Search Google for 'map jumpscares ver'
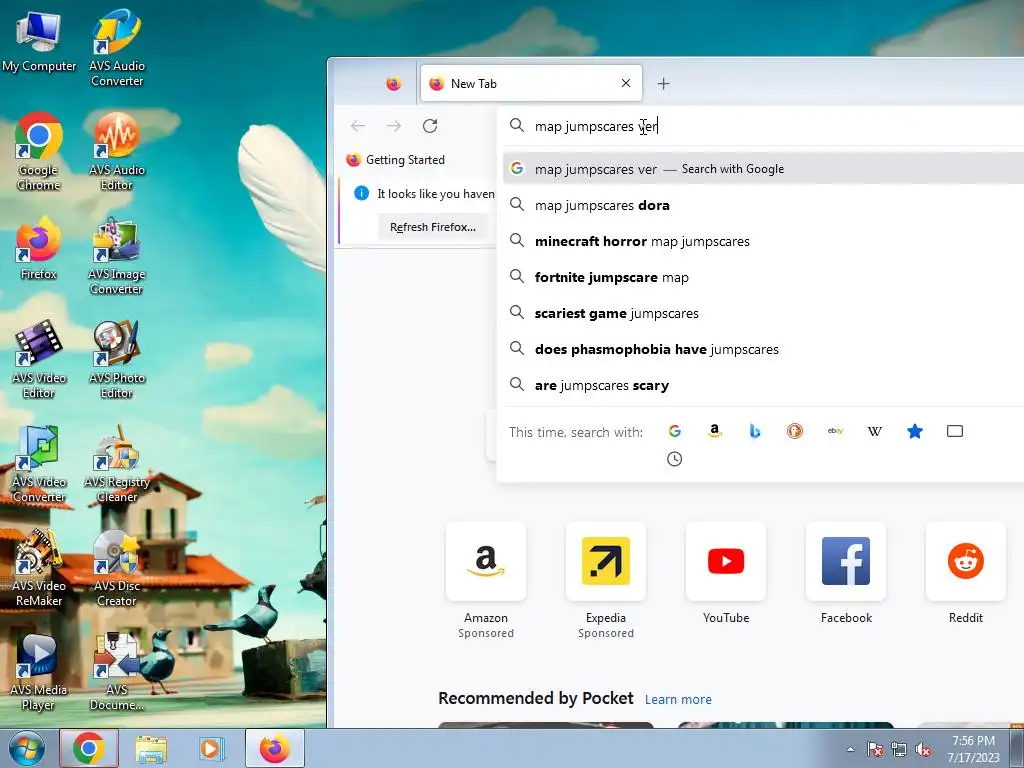The width and height of the screenshot is (1024, 768). [x=763, y=169]
